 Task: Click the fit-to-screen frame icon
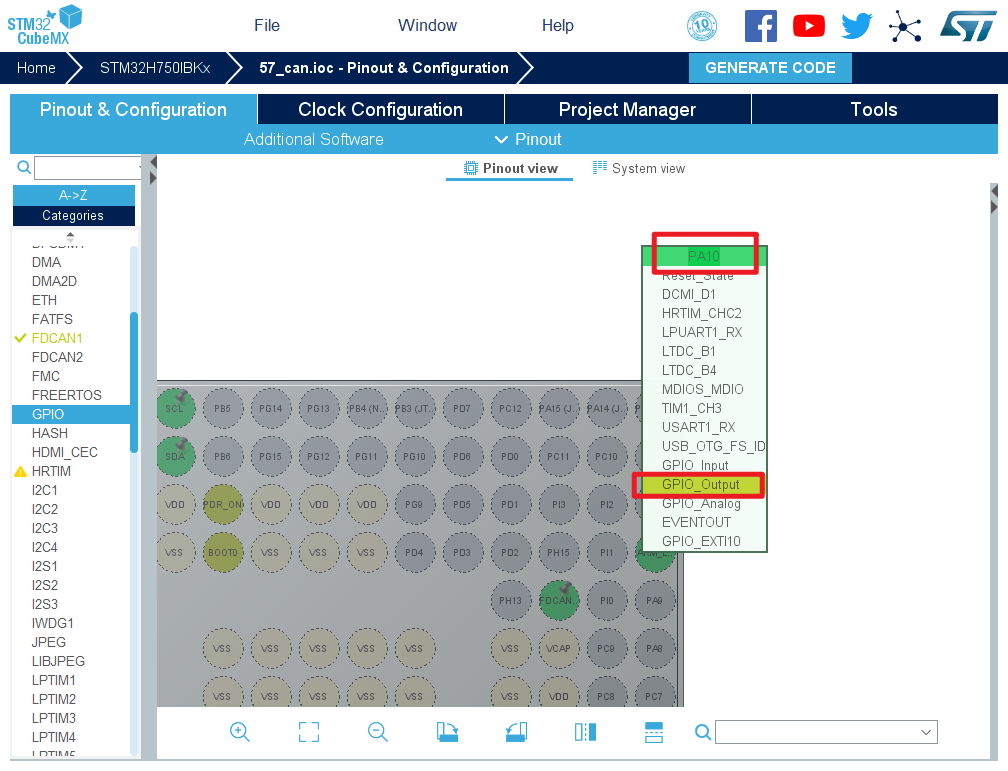[x=309, y=732]
